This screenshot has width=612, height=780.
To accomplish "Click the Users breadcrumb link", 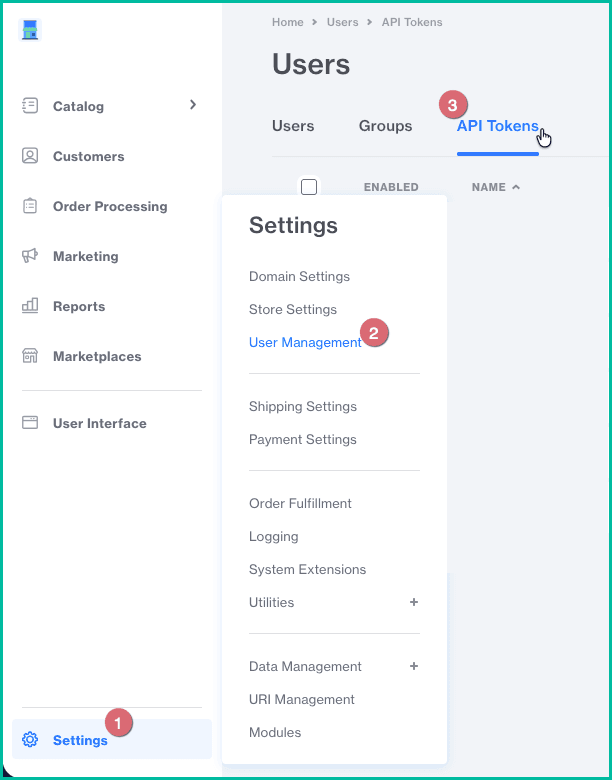I will point(342,22).
